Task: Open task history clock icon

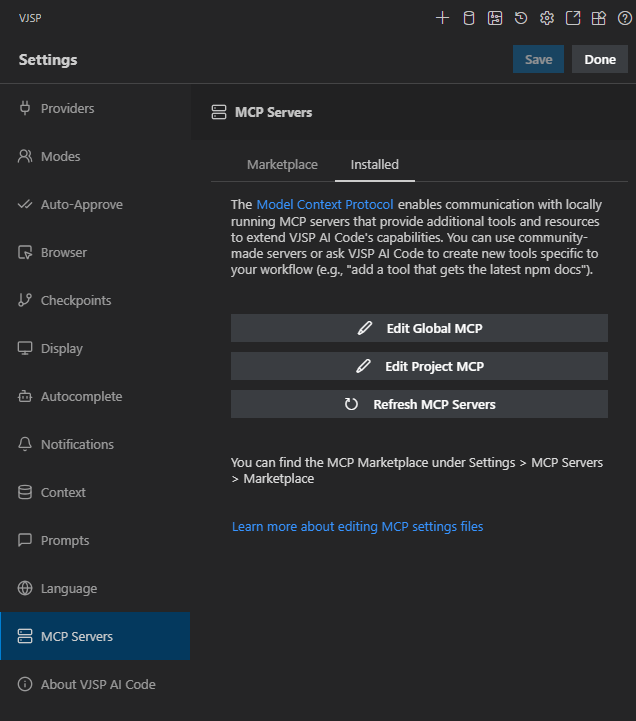Action: (x=521, y=18)
